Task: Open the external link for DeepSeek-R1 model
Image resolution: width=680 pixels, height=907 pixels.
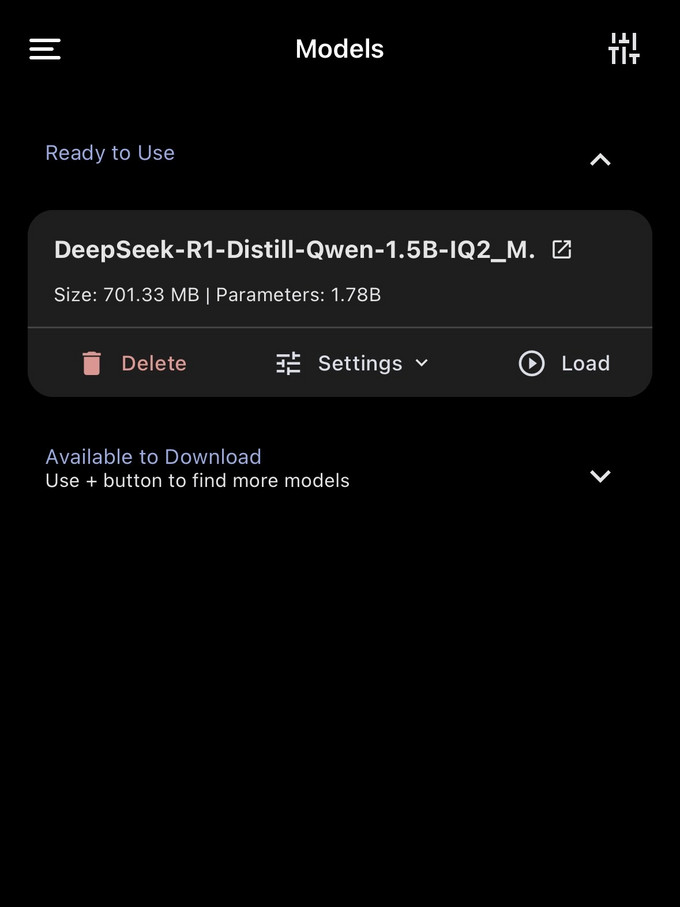Action: pyautogui.click(x=561, y=249)
